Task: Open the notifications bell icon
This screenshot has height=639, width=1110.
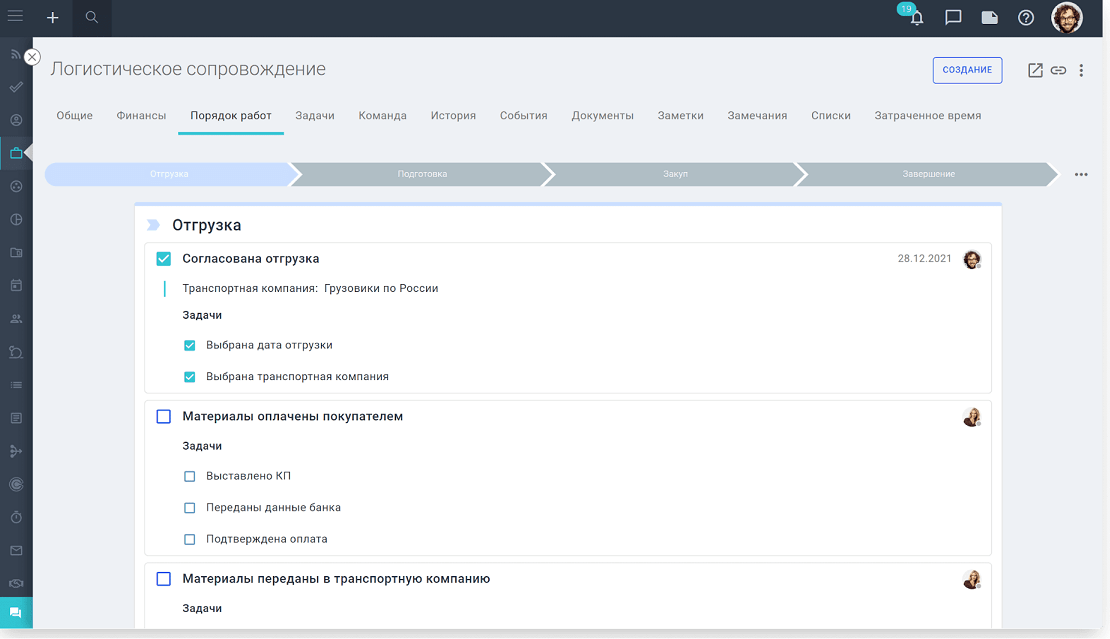Action: pos(916,18)
